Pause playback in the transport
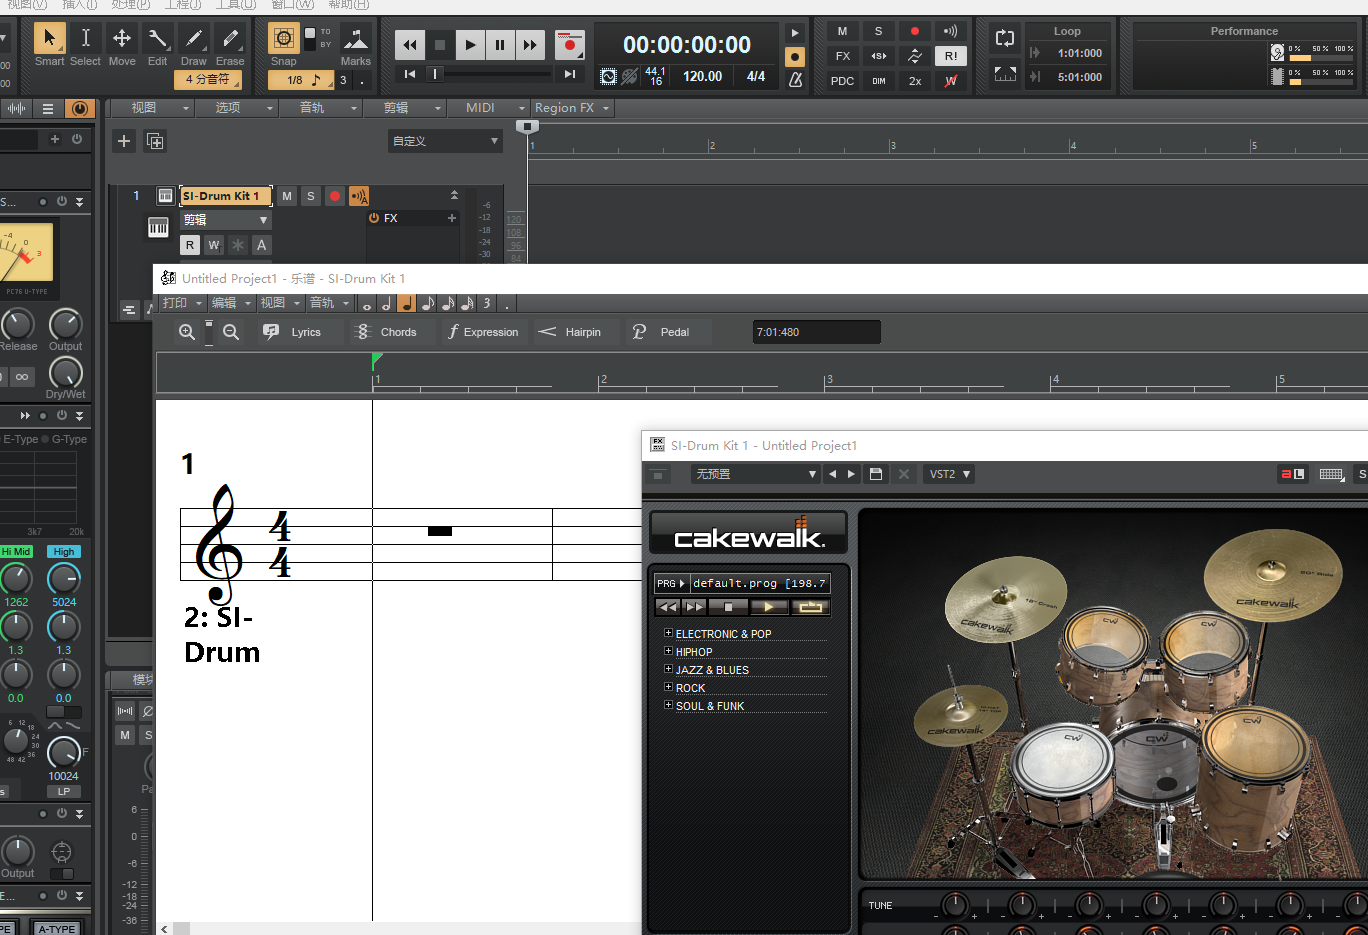 [500, 44]
